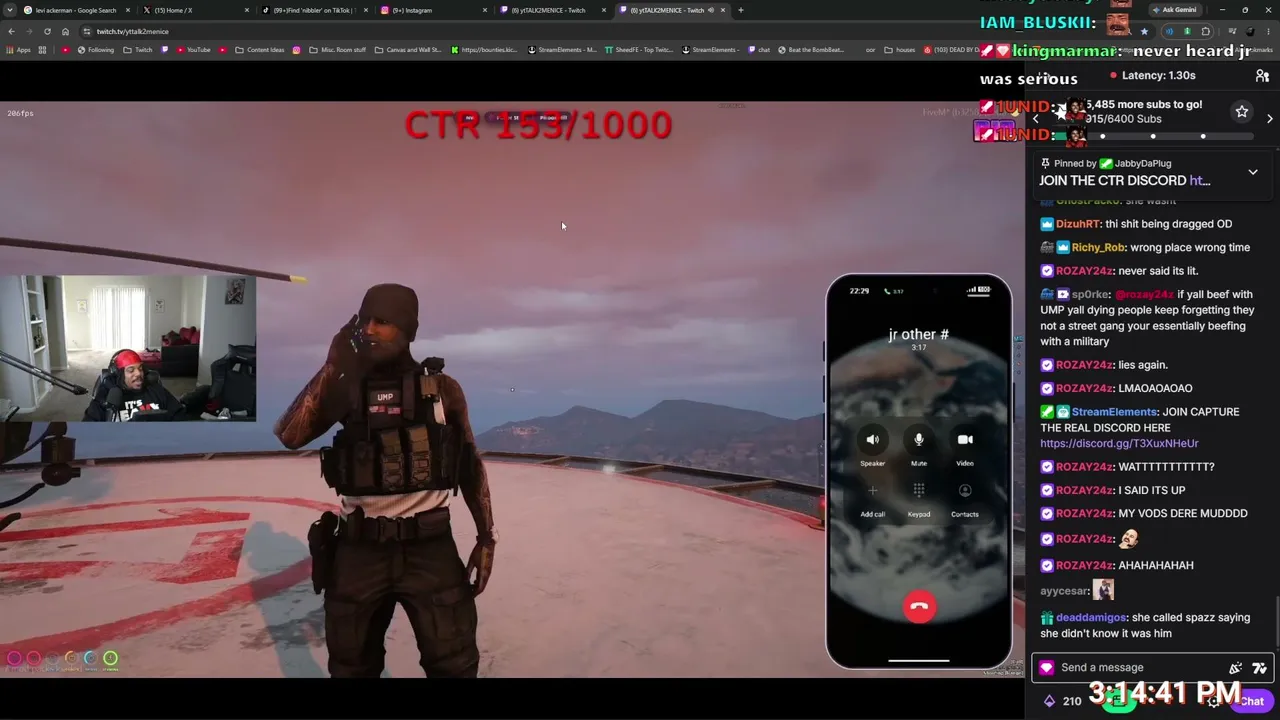Click the subs goal progress bar
Viewport: 1280px width, 720px height.
pos(1153,136)
